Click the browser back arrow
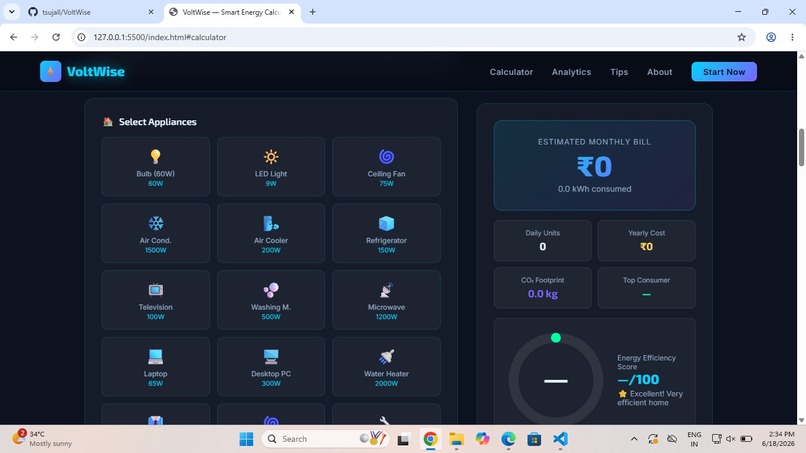 (13, 37)
